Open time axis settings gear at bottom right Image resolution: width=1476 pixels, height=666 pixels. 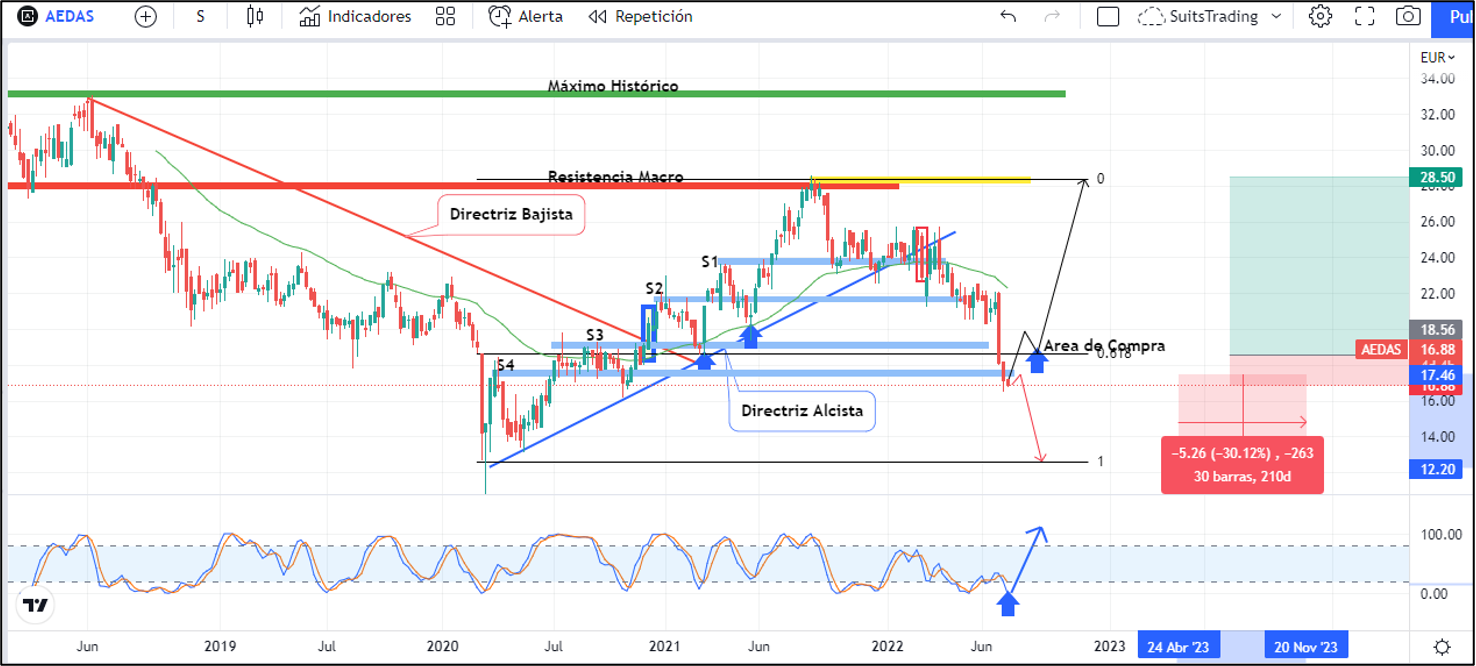click(1441, 646)
